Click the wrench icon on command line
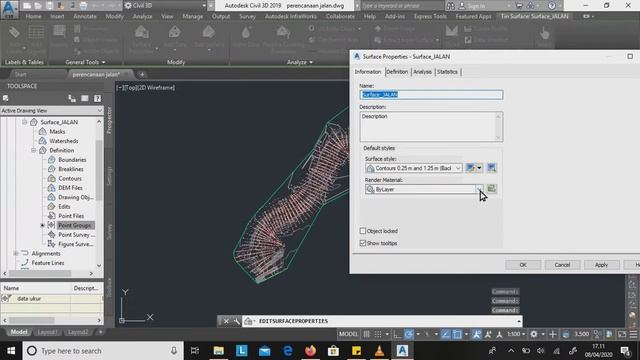The image size is (640, 360). click(237, 321)
